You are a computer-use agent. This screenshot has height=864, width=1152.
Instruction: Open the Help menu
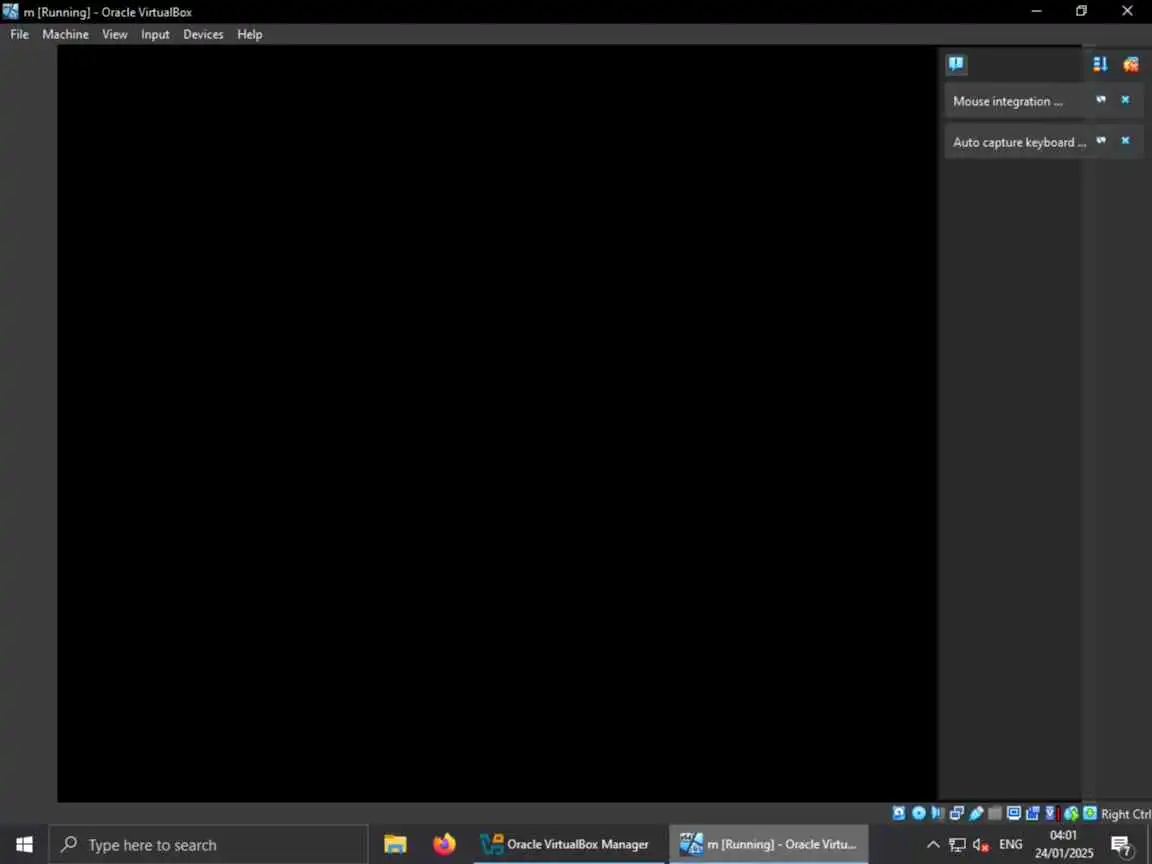coord(250,35)
